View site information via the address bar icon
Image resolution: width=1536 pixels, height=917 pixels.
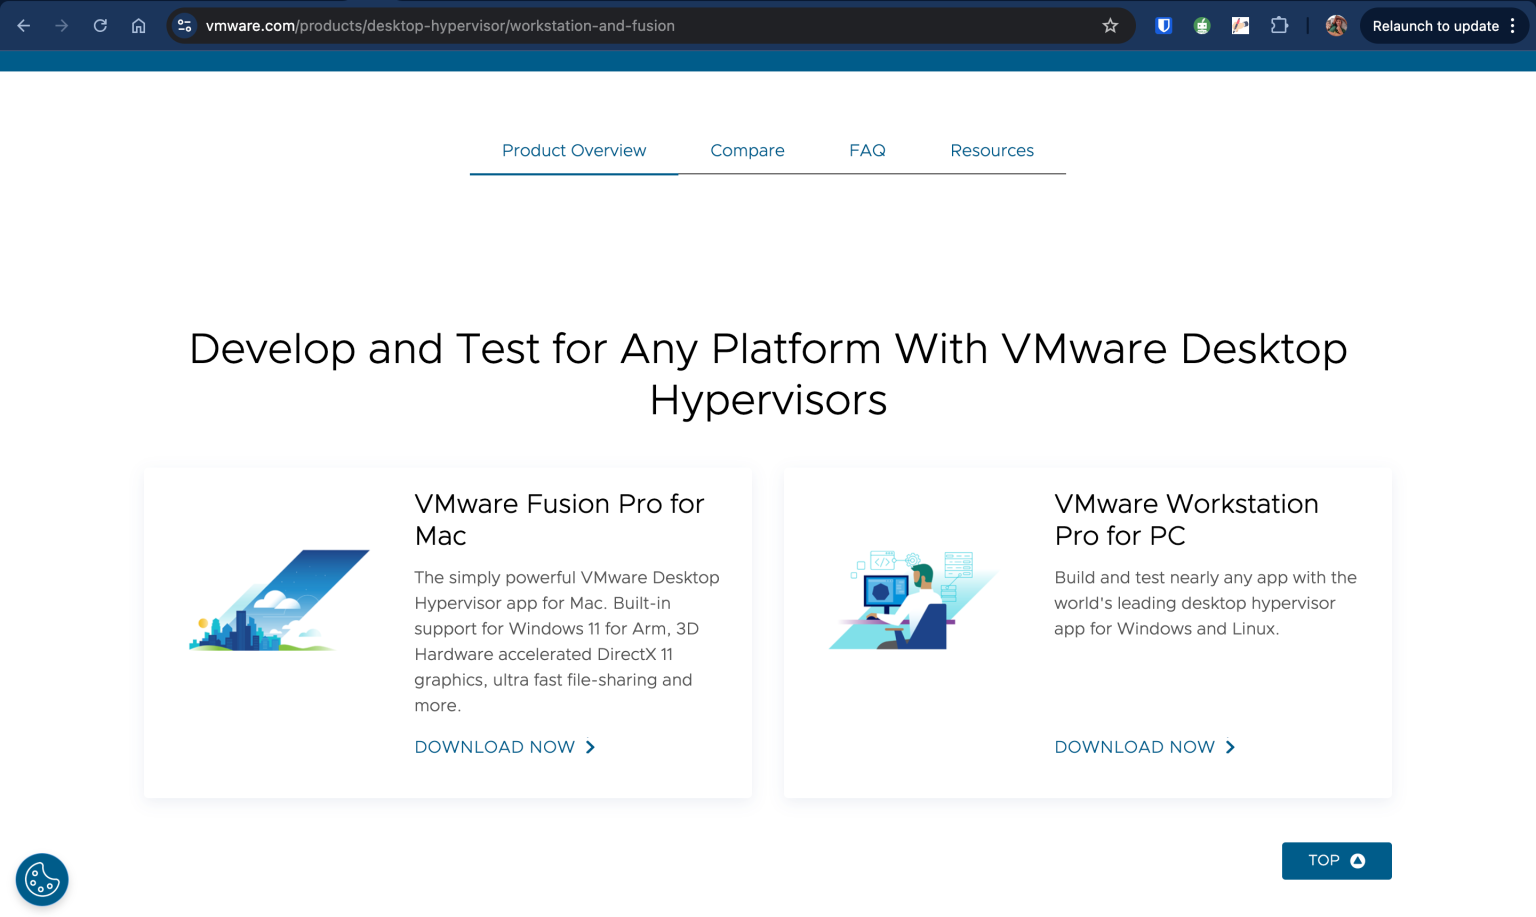pos(184,26)
